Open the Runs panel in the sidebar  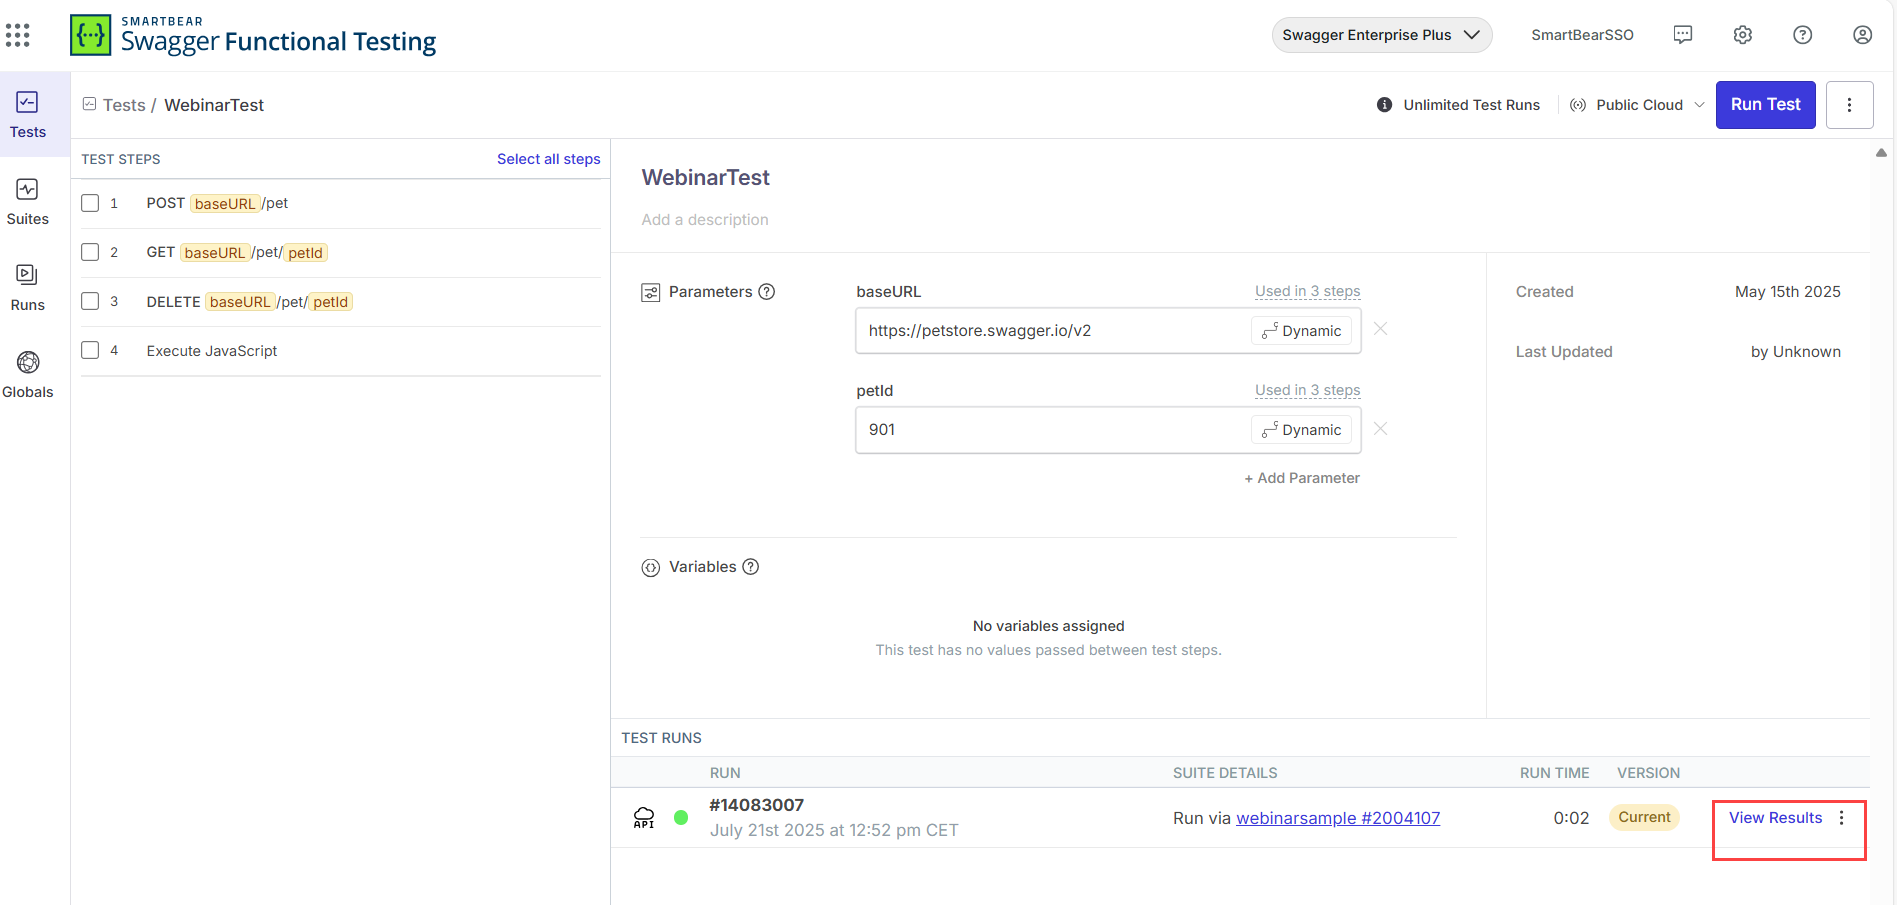[27, 286]
